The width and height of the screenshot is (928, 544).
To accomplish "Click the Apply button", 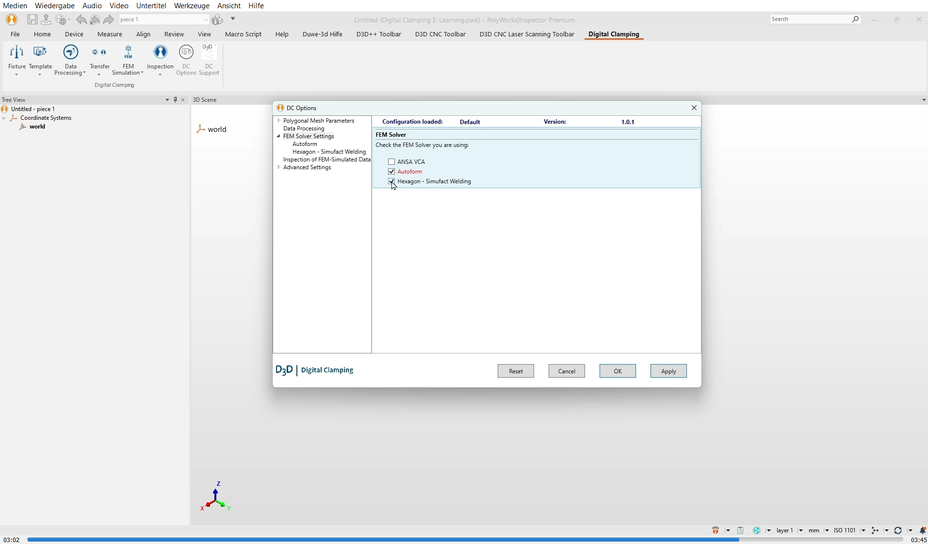I will click(668, 371).
